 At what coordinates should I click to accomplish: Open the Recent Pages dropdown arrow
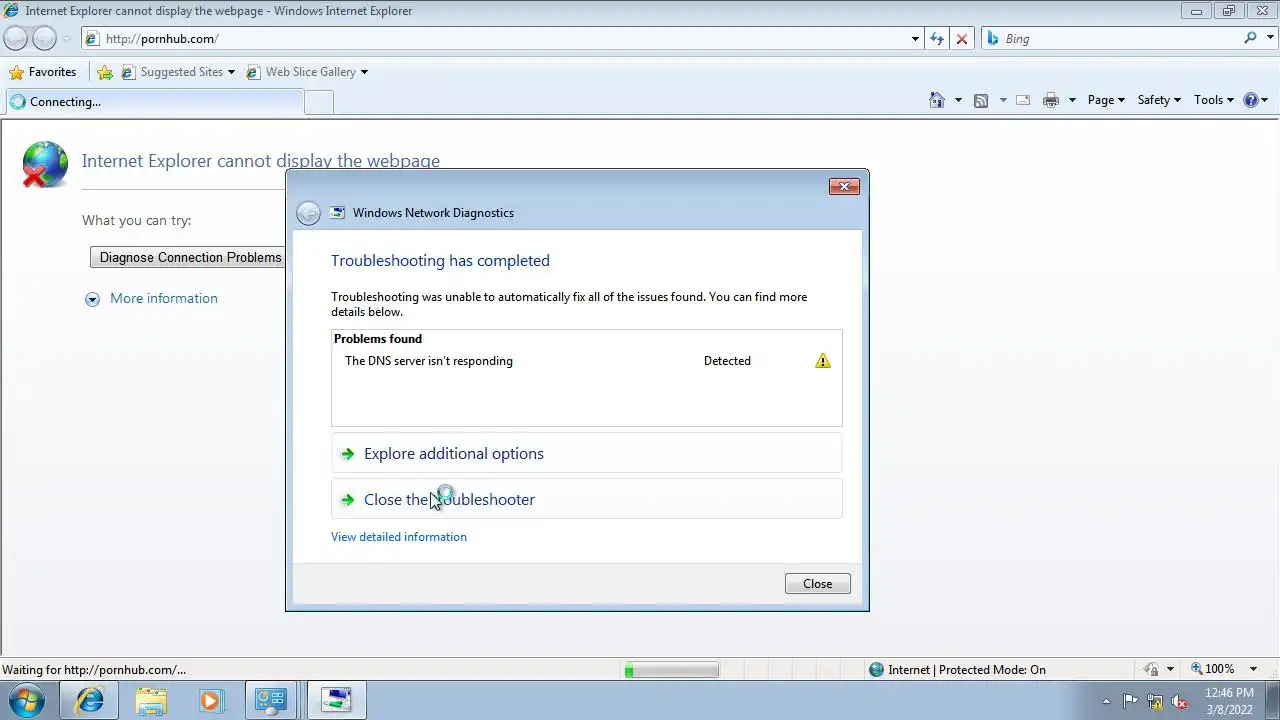click(x=67, y=39)
